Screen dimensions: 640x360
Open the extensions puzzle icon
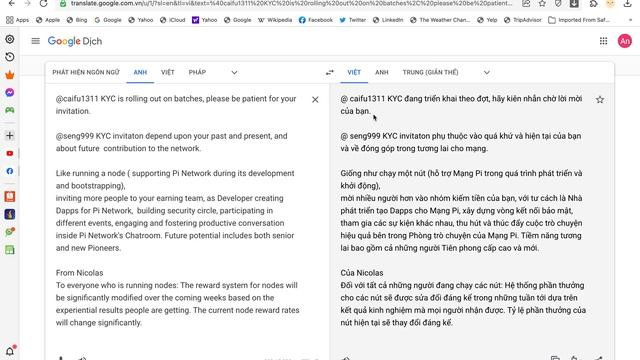click(x=593, y=4)
